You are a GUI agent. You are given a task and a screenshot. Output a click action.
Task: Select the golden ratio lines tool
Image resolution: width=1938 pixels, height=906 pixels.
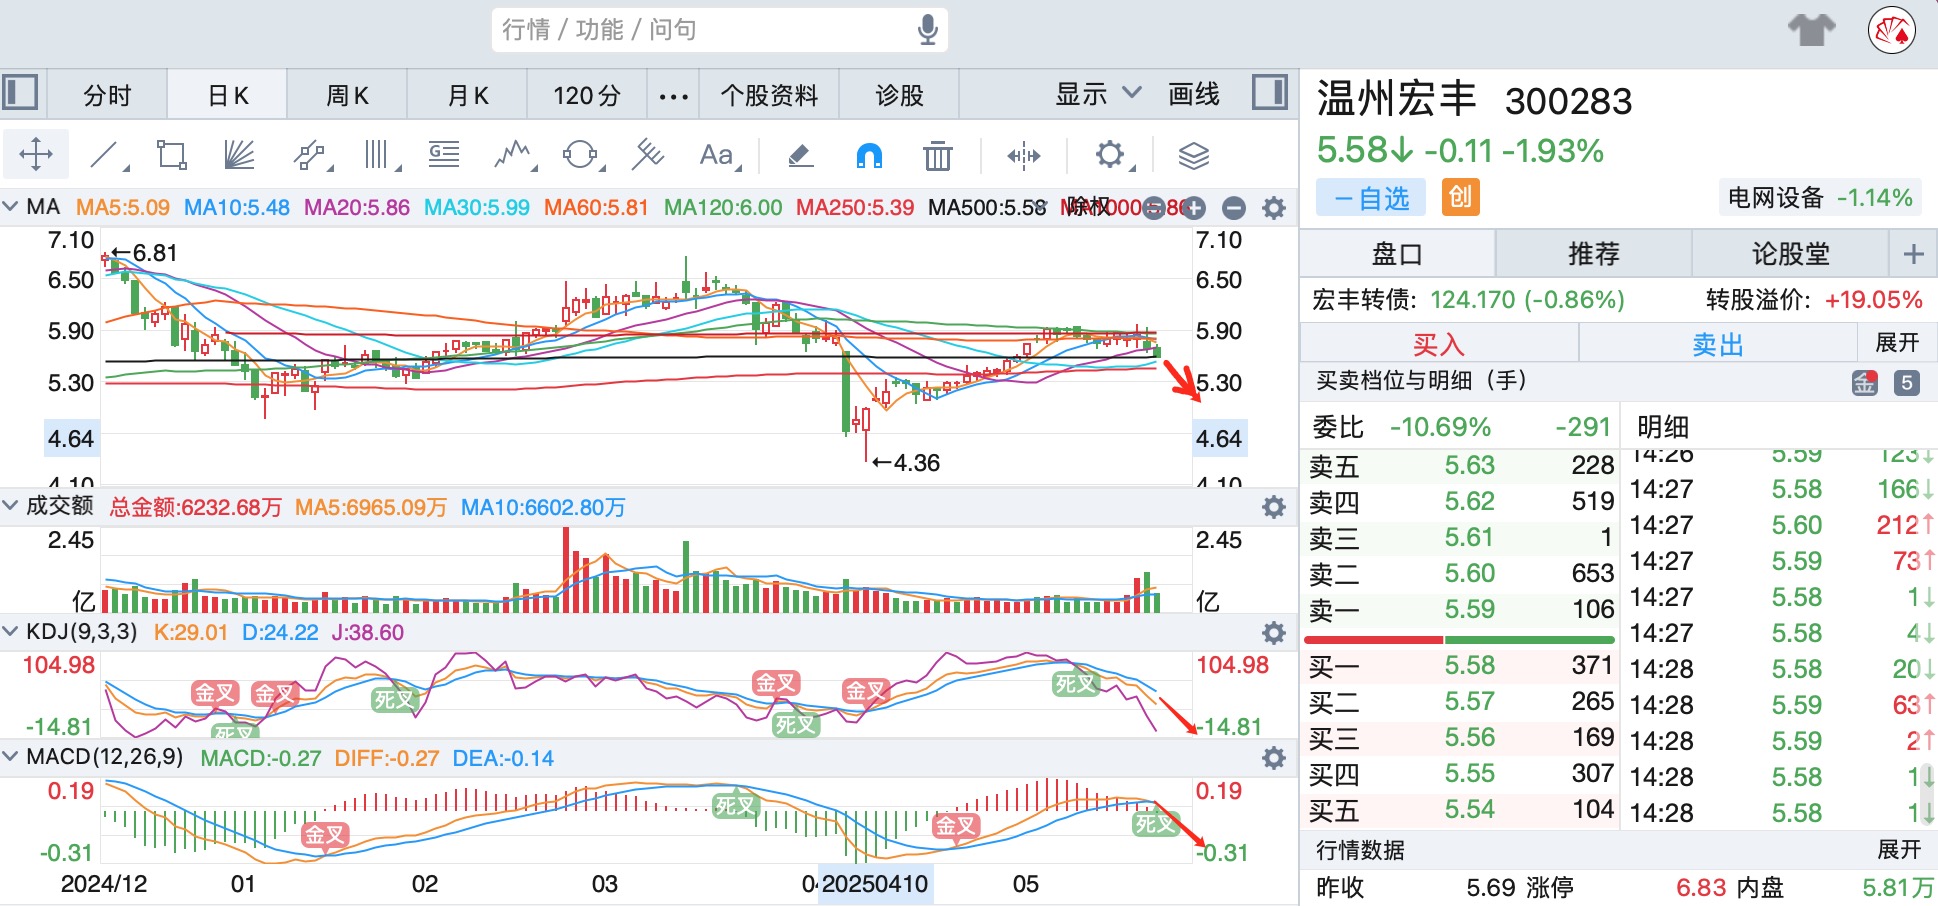444,155
